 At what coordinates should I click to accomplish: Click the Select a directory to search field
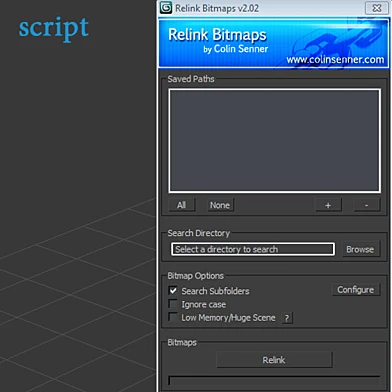pyautogui.click(x=253, y=249)
